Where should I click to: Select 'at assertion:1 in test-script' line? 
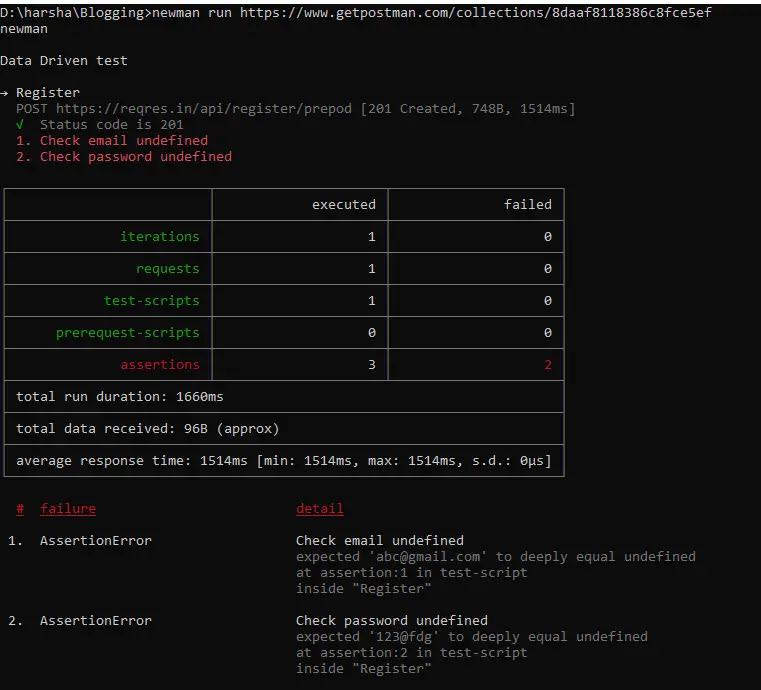click(412, 573)
